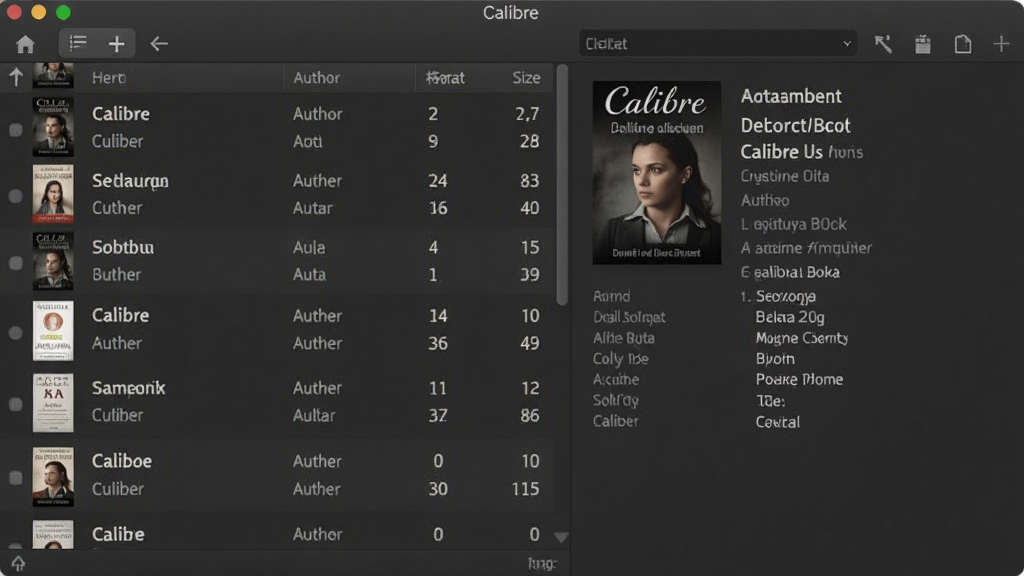
Task: Add a book with the plus icon beside list view
Action: click(116, 44)
